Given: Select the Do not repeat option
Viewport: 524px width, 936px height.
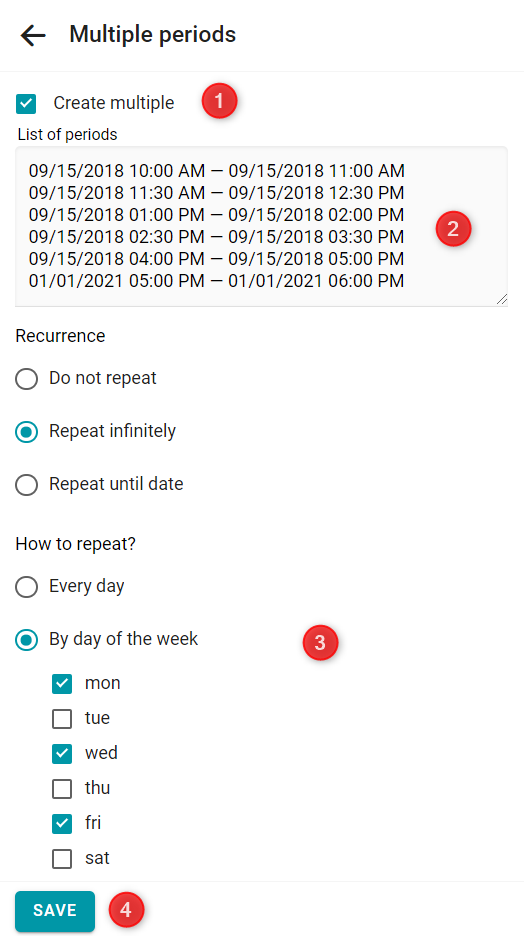Looking at the screenshot, I should coord(26,378).
